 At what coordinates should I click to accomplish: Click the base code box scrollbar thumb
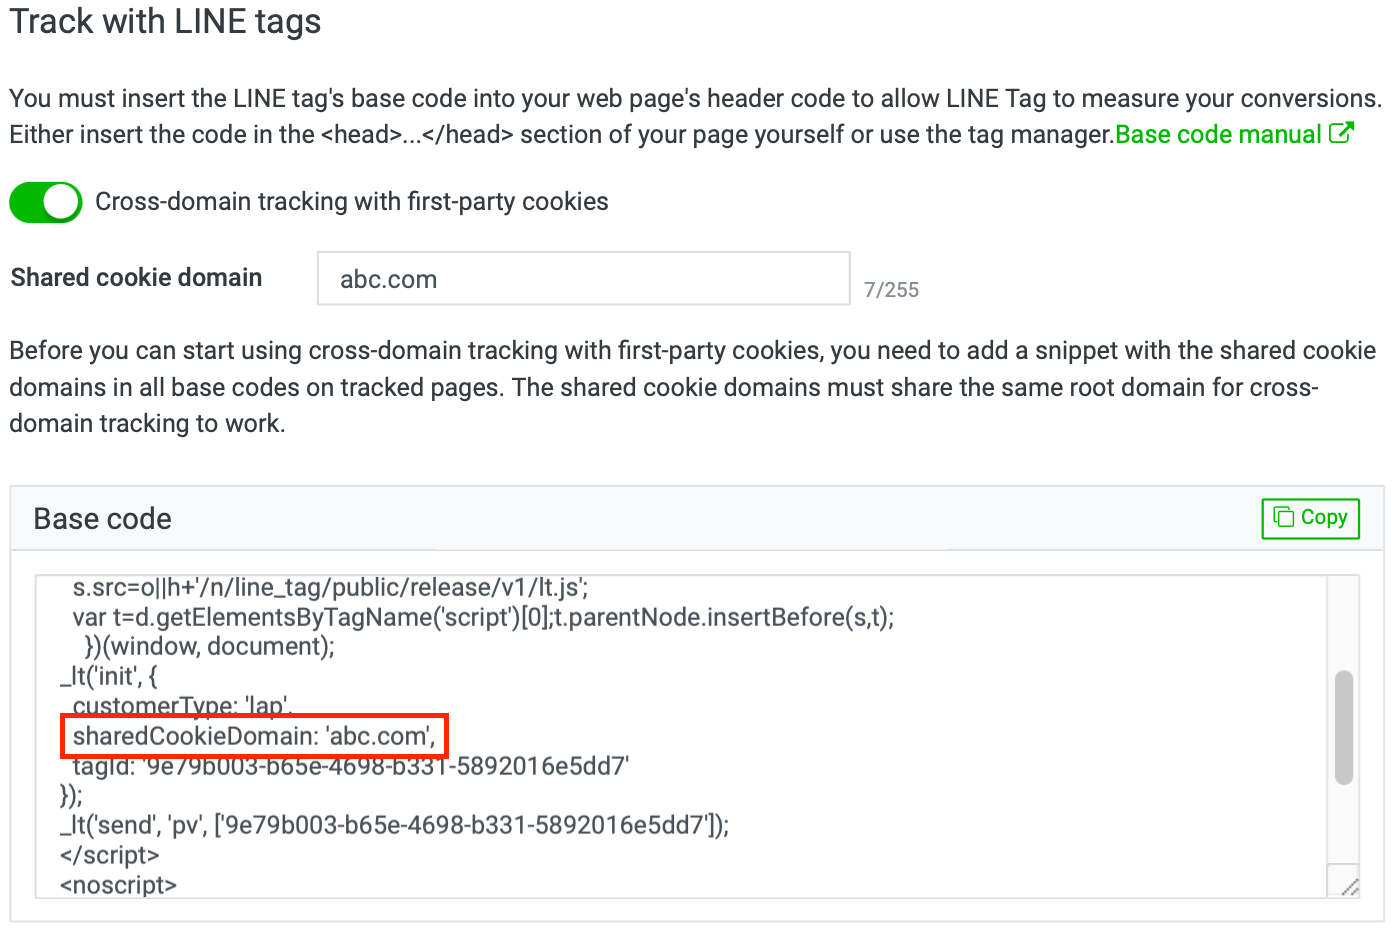click(1344, 727)
